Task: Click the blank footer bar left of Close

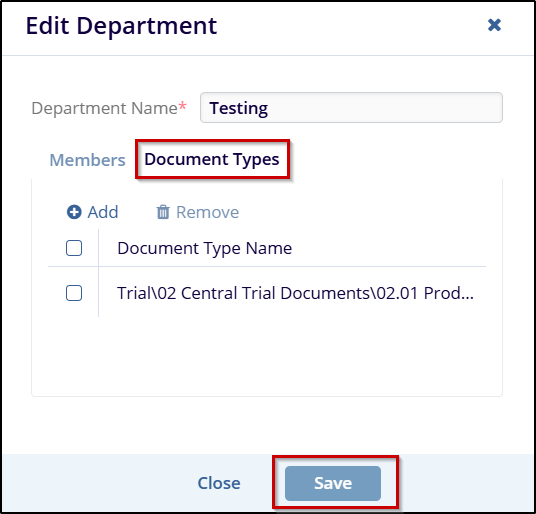Action: point(99,483)
